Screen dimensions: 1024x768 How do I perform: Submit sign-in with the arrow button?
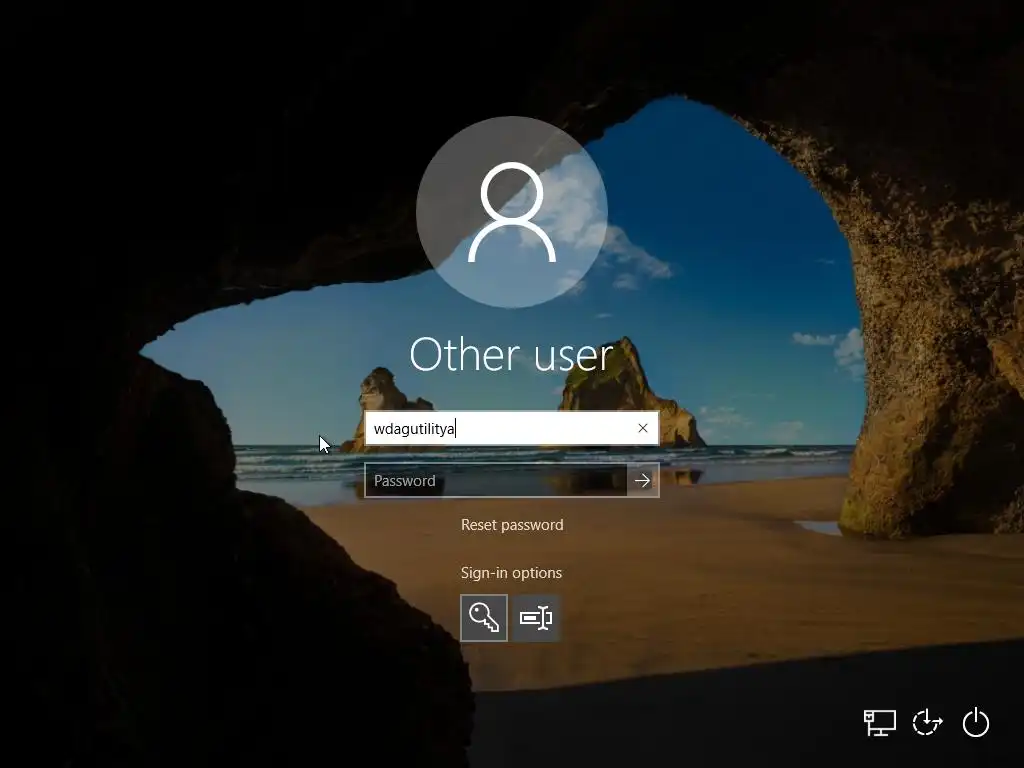coord(643,481)
